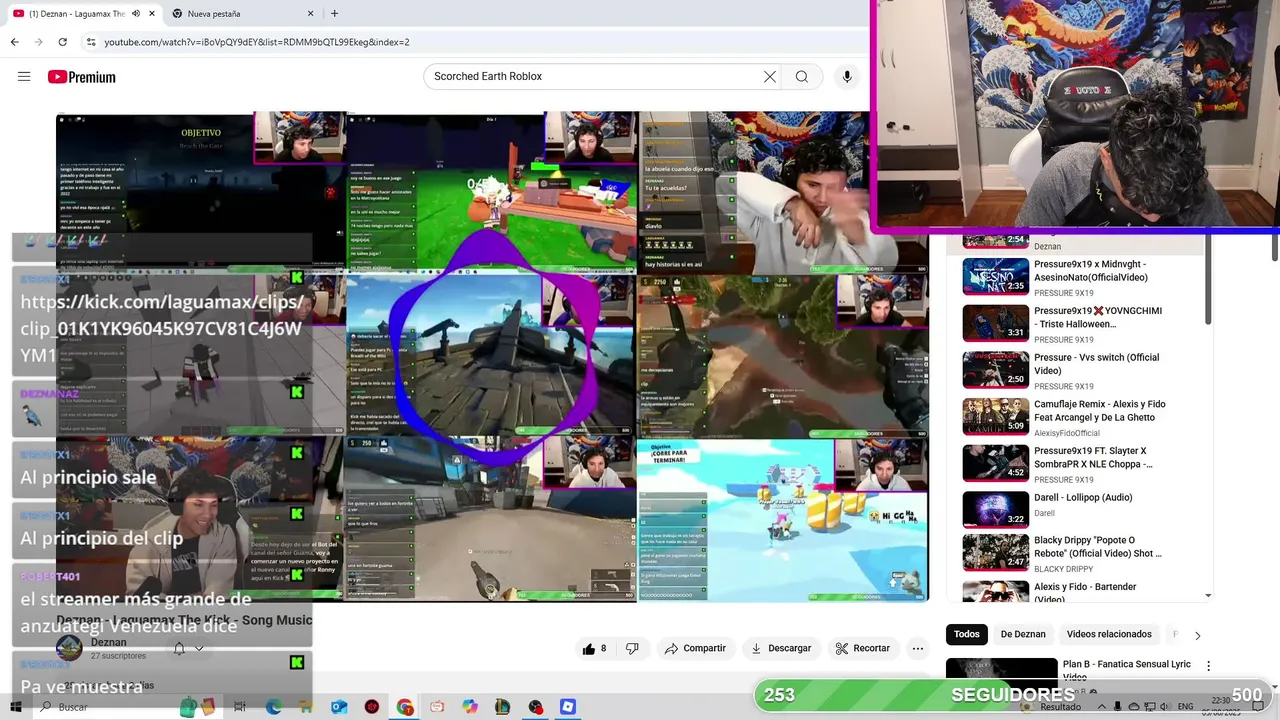
Task: Click the Recortar clip button
Action: pos(862,648)
